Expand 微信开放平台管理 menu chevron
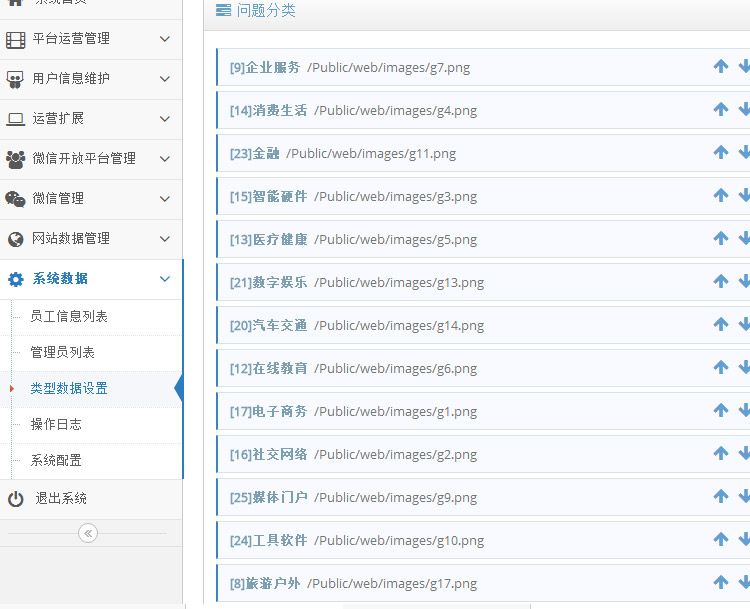This screenshot has height=609, width=750. 165,159
